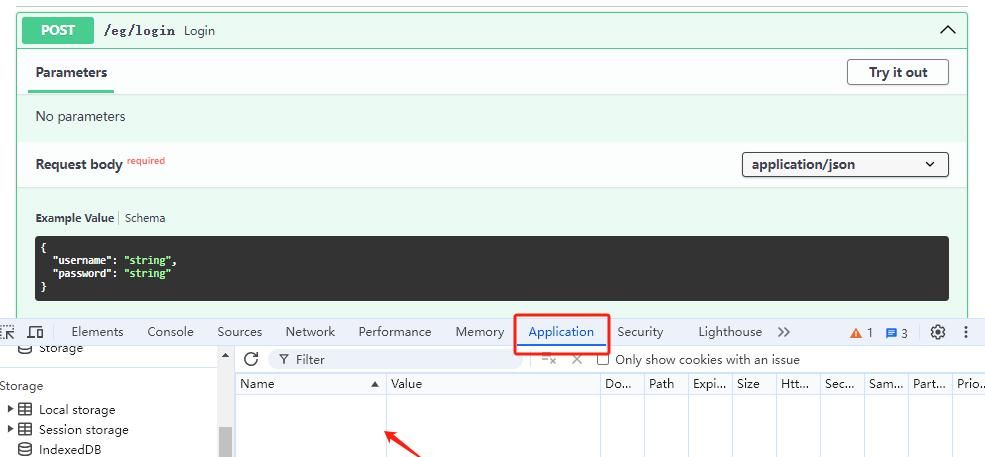This screenshot has width=985, height=457.
Task: Click the Local storage table icon
Action: pos(25,409)
